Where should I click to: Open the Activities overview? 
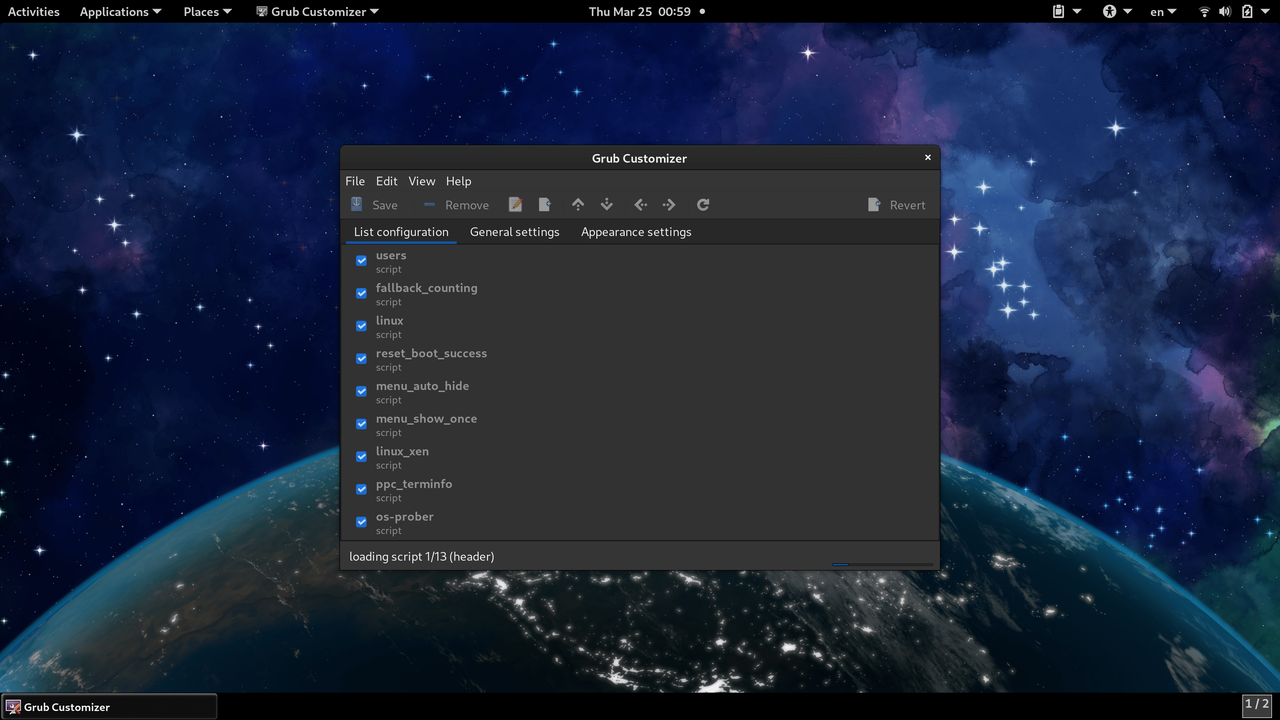point(34,12)
